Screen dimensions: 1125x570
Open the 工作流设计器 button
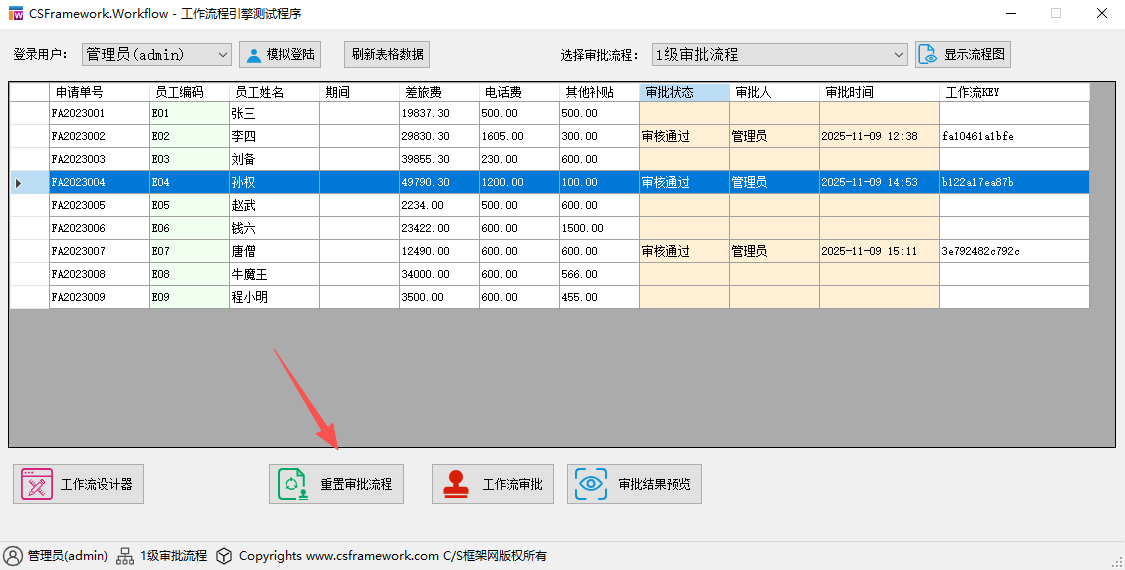(78, 484)
